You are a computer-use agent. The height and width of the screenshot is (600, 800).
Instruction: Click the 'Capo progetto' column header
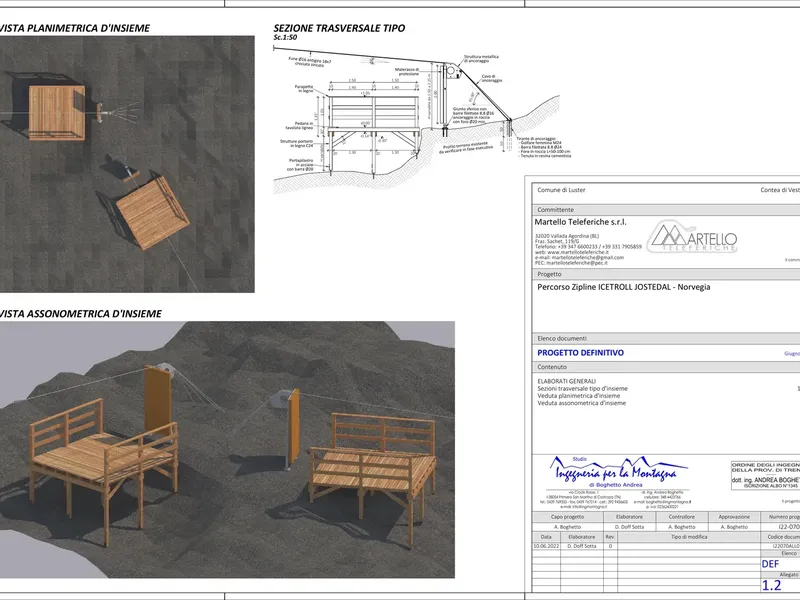point(567,517)
